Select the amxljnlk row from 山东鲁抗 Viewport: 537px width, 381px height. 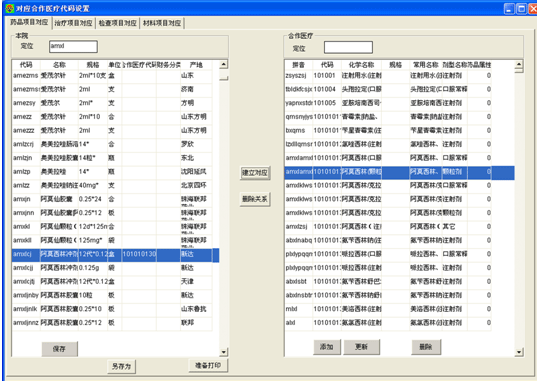pos(112,309)
